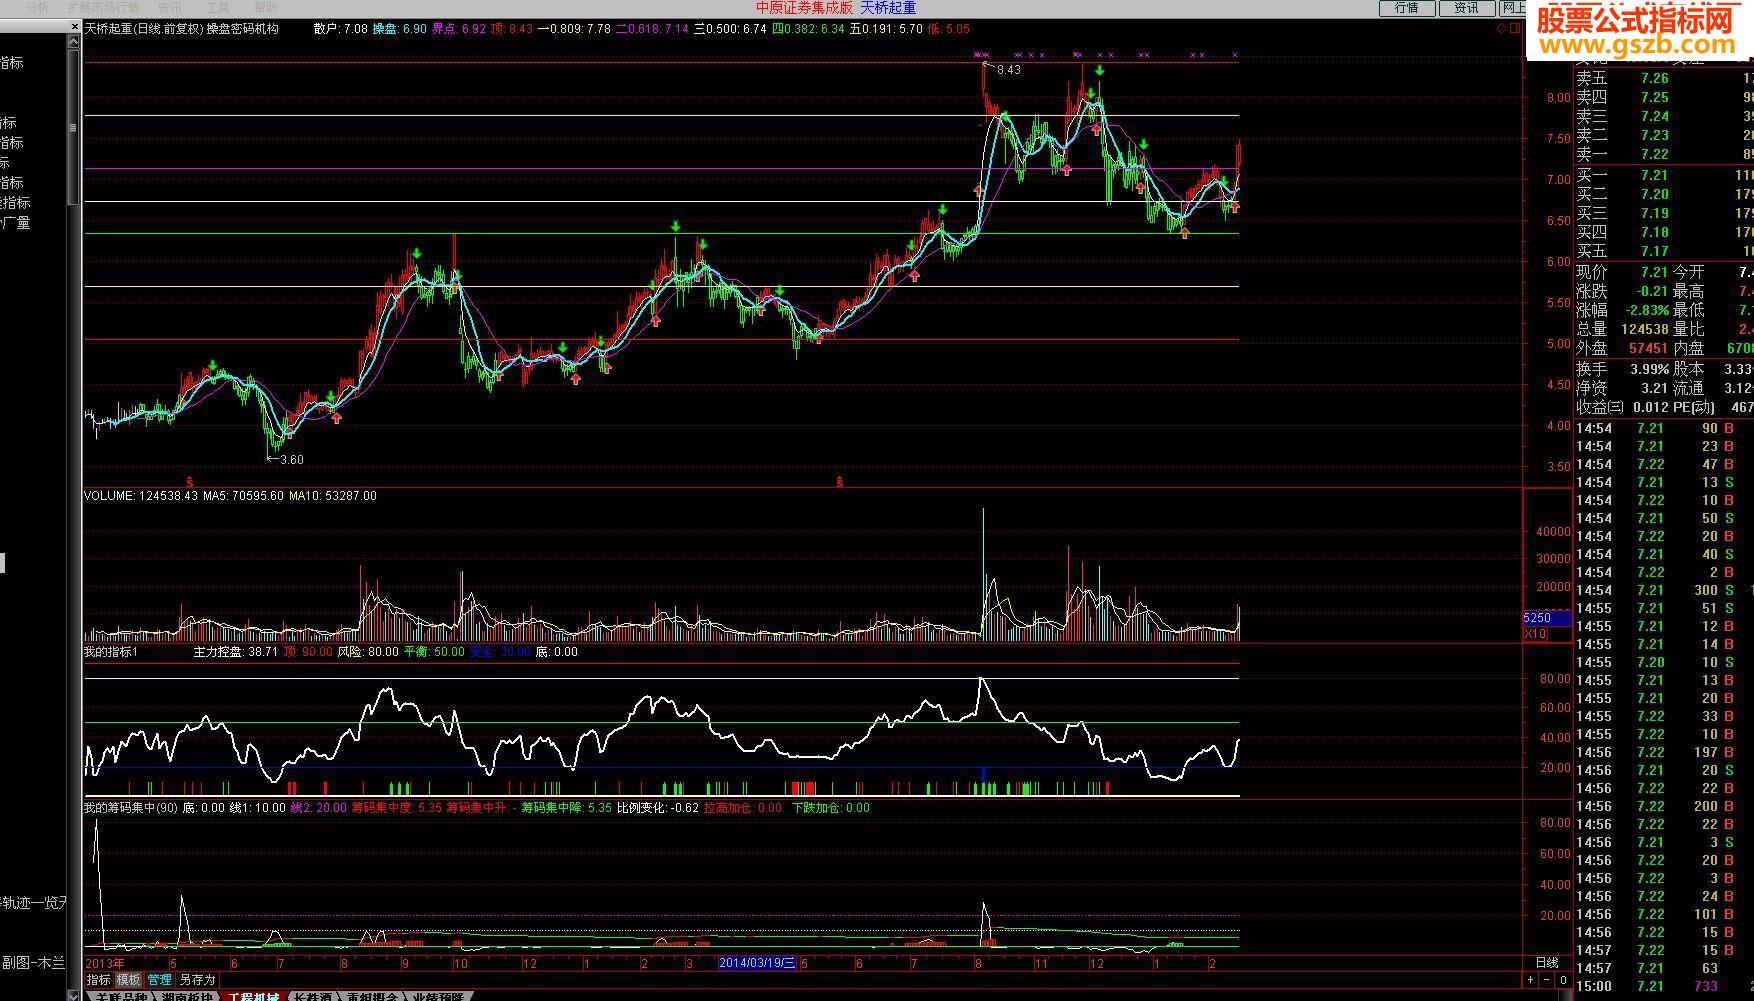
Task: Open the 分析 menu
Action: pyautogui.click(x=38, y=7)
